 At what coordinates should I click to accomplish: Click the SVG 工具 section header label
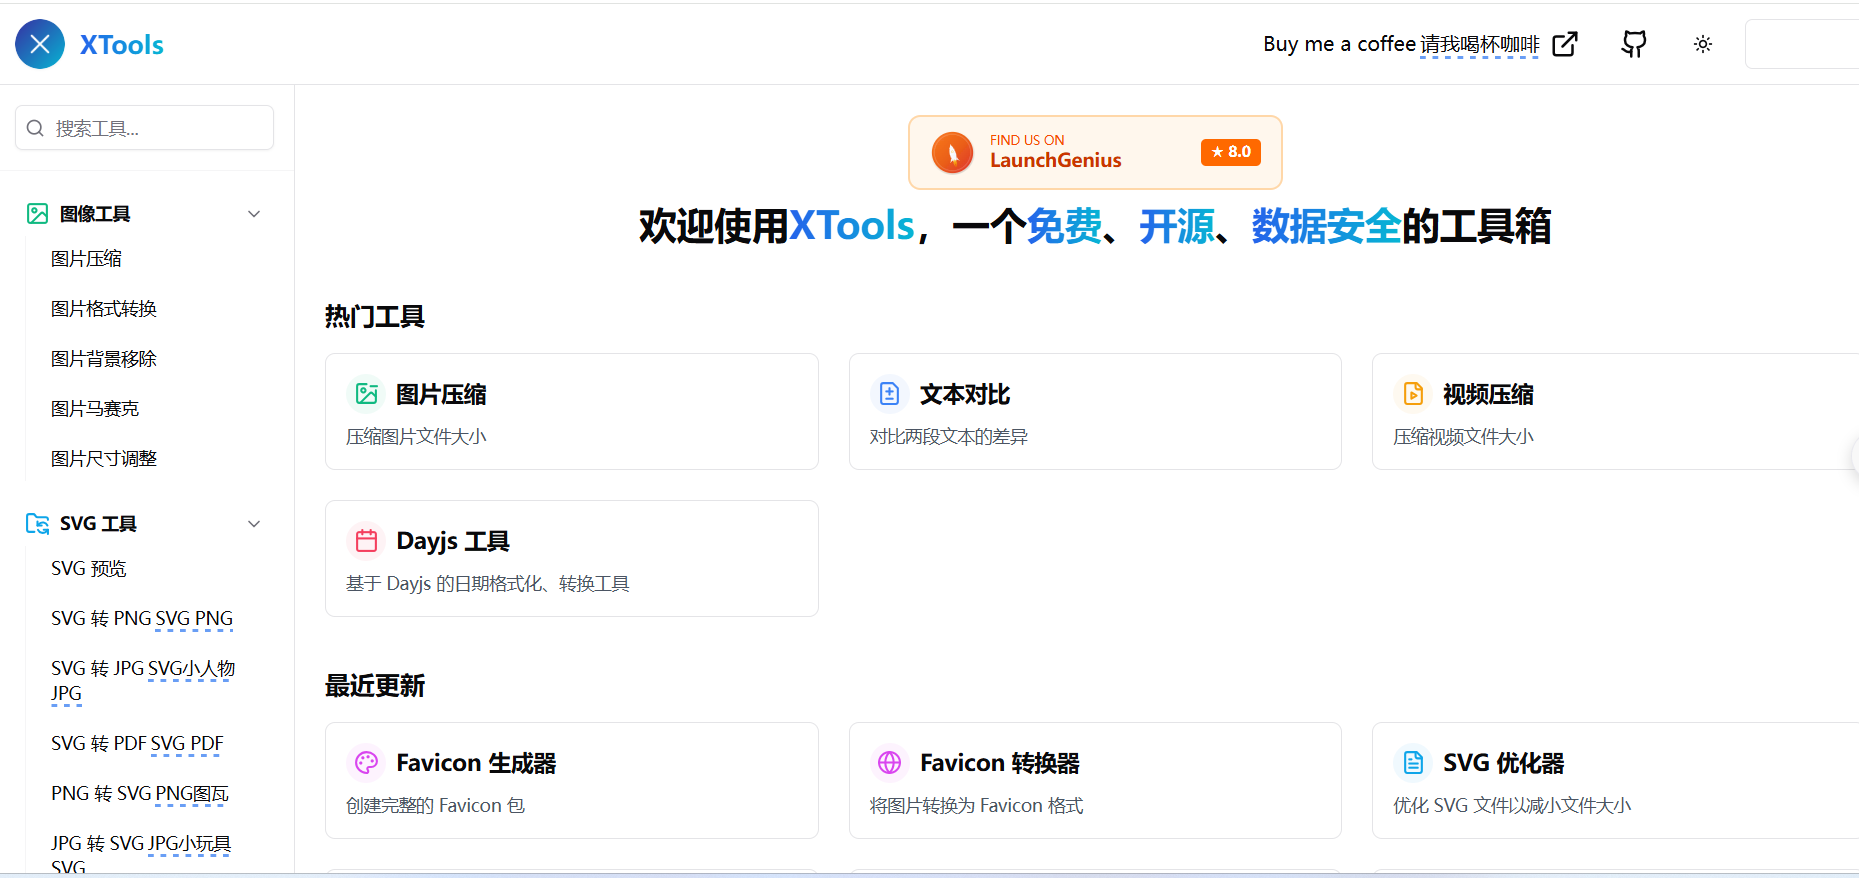98,524
